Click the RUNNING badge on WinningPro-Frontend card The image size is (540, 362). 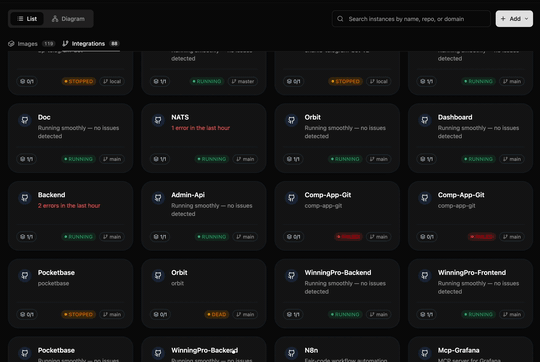pyautogui.click(x=478, y=314)
